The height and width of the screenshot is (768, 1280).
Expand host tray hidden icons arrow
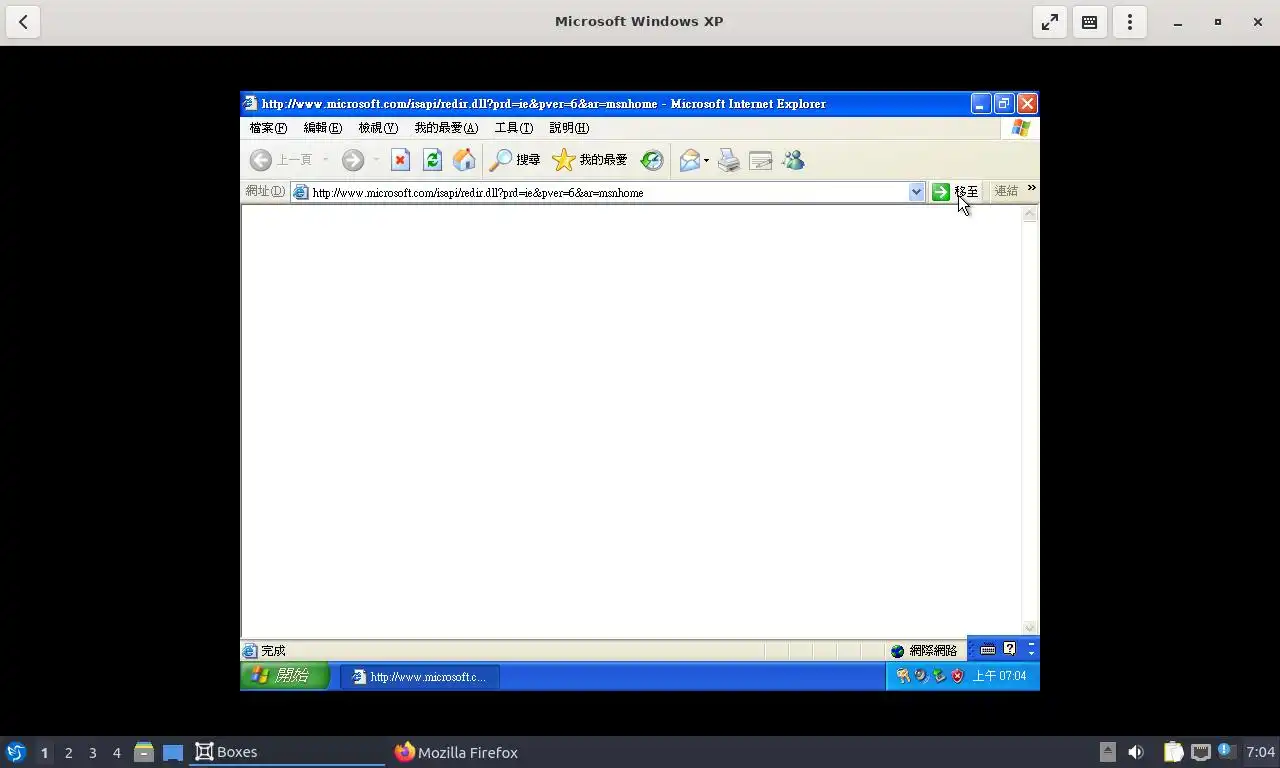(1107, 752)
